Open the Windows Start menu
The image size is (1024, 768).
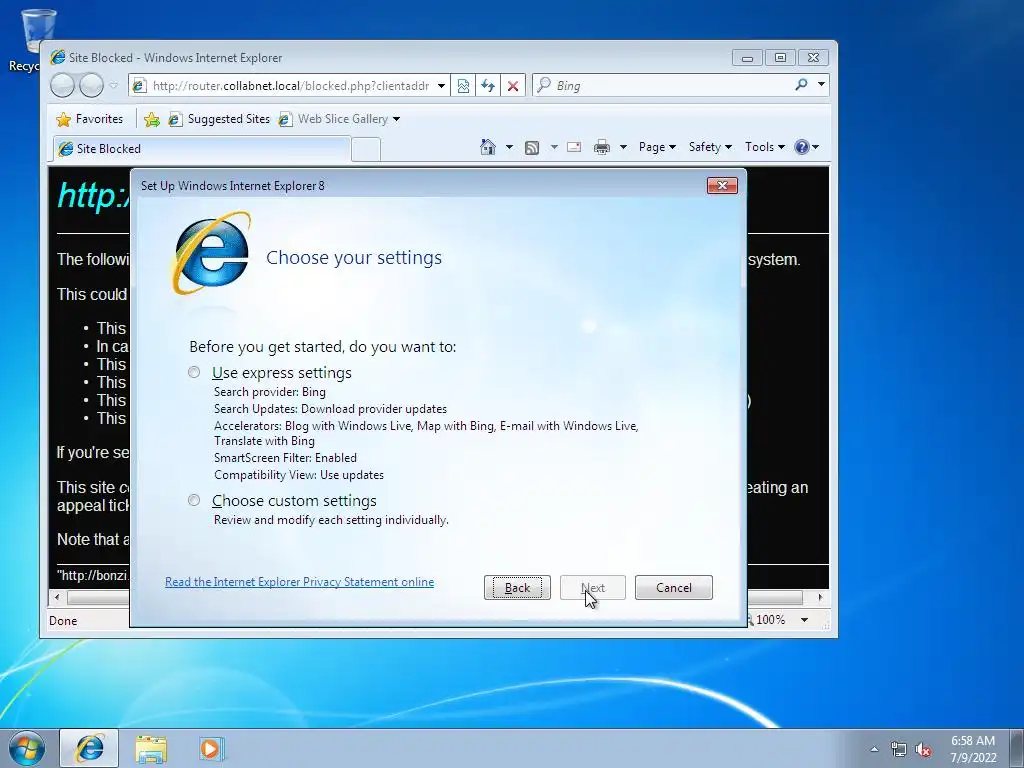point(27,748)
